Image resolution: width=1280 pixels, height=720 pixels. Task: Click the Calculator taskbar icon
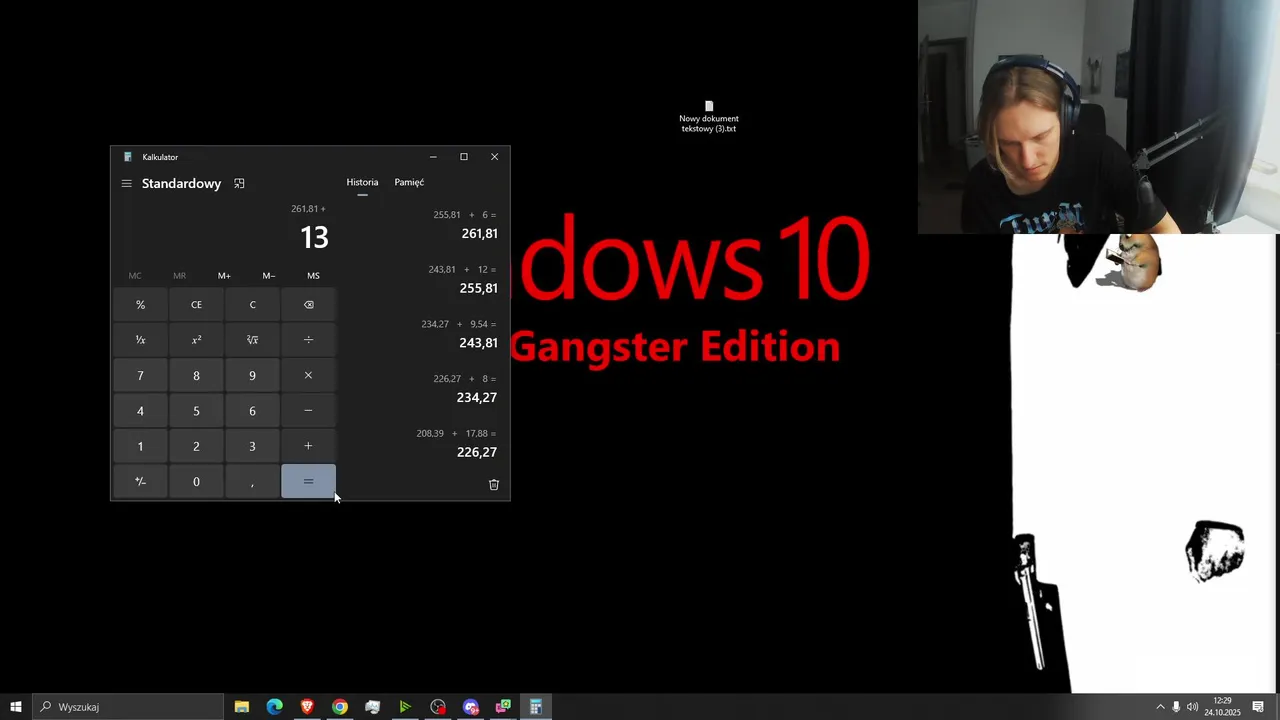536,707
